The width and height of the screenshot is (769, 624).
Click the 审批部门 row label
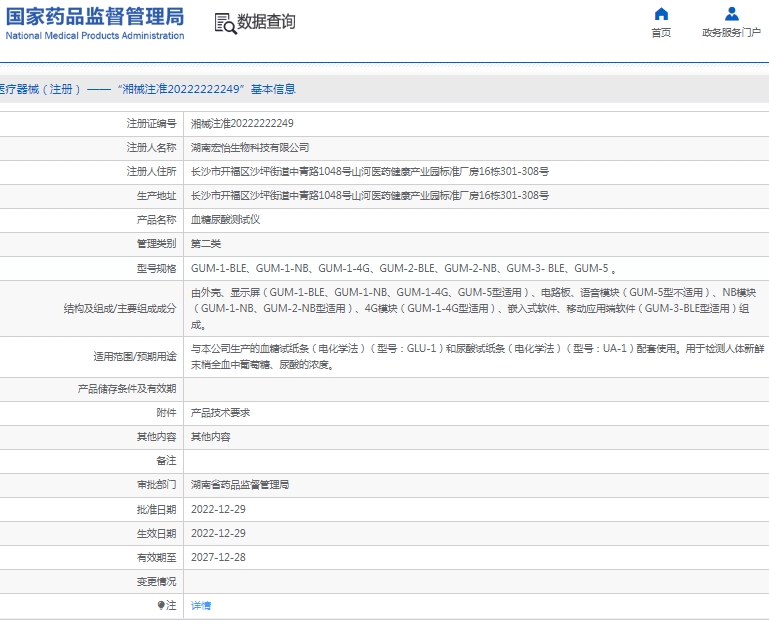pyautogui.click(x=156, y=485)
